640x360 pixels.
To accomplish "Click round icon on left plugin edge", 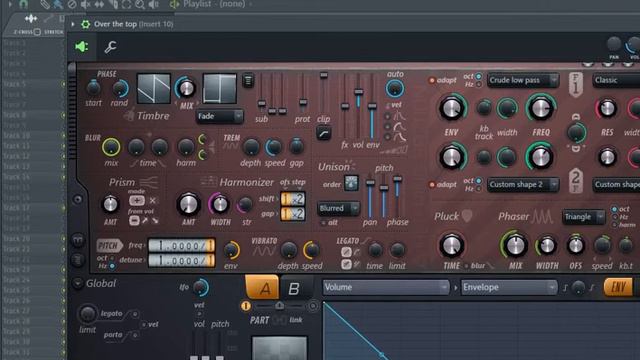I will (x=78, y=200).
